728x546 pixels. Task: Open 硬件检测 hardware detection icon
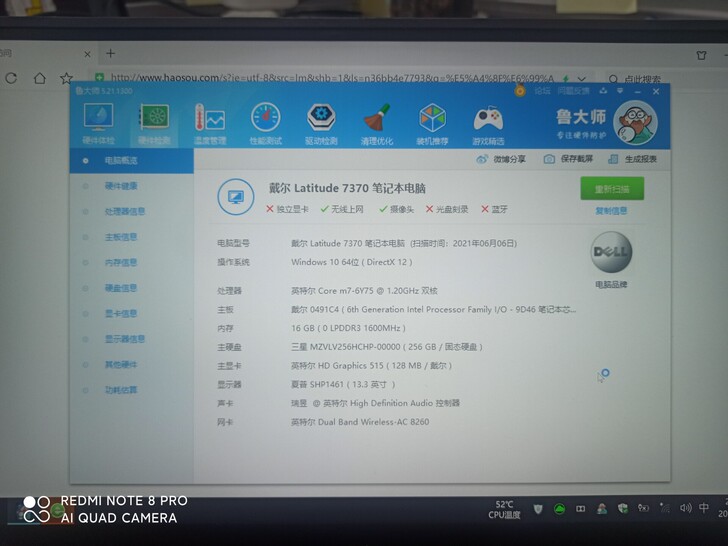(x=154, y=123)
